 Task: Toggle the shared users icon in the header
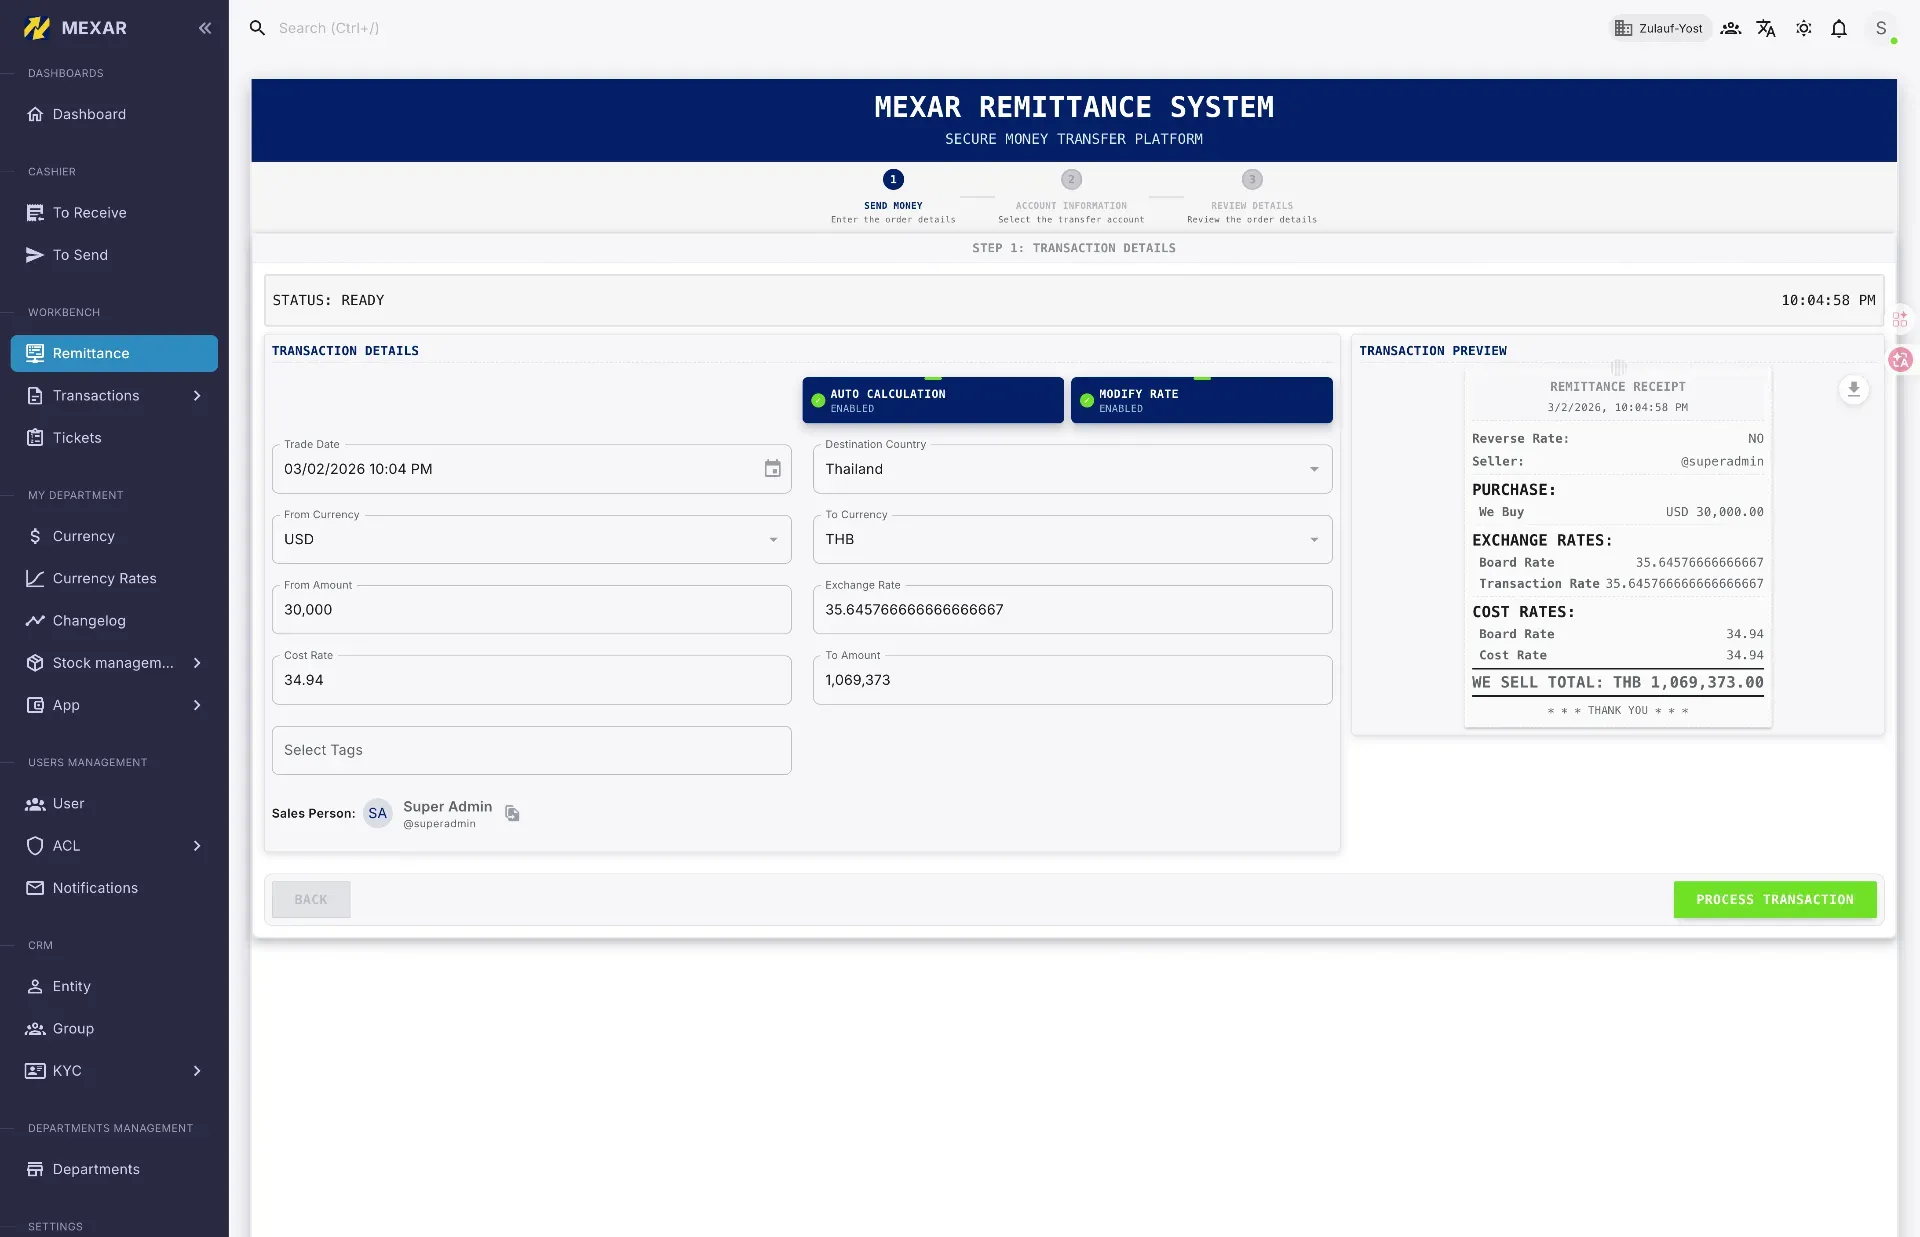point(1729,28)
